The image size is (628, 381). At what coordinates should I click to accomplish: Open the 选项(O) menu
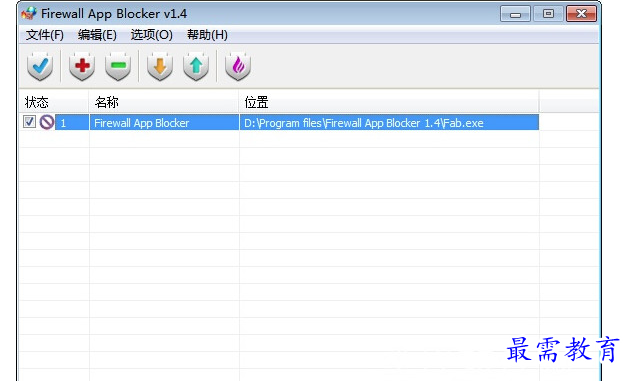(151, 35)
